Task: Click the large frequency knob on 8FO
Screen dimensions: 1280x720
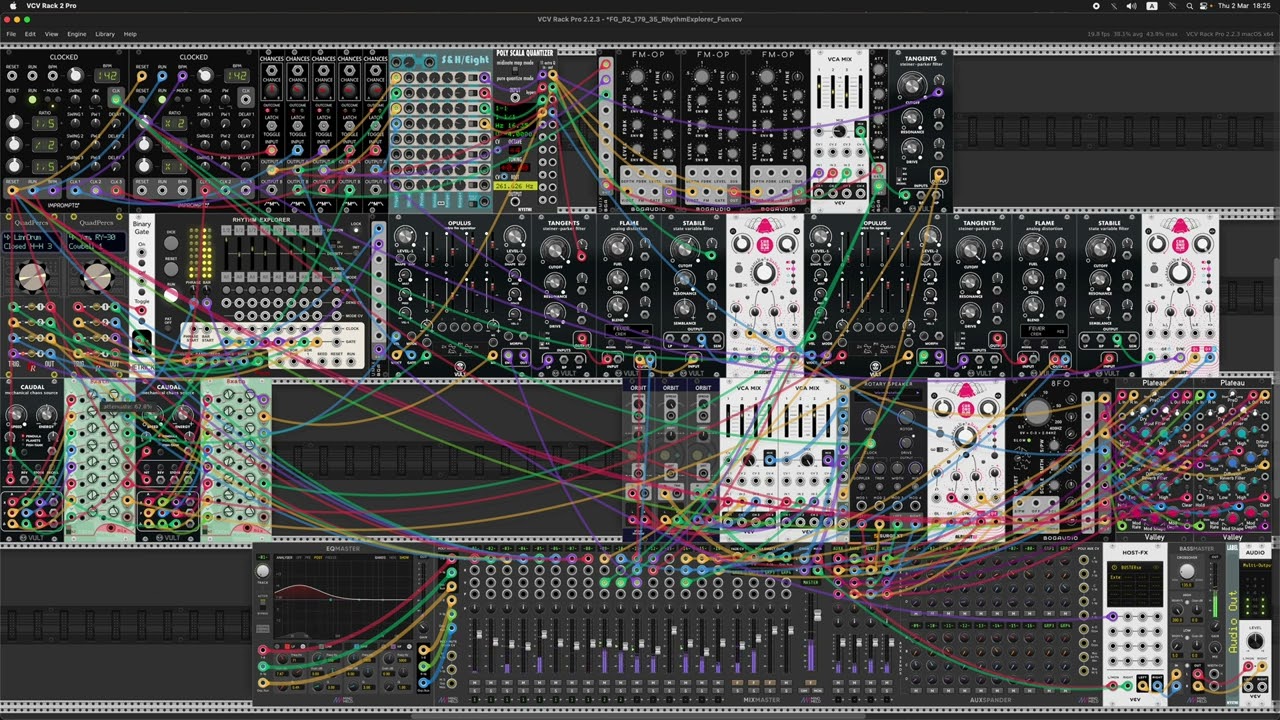Action: tap(1038, 411)
